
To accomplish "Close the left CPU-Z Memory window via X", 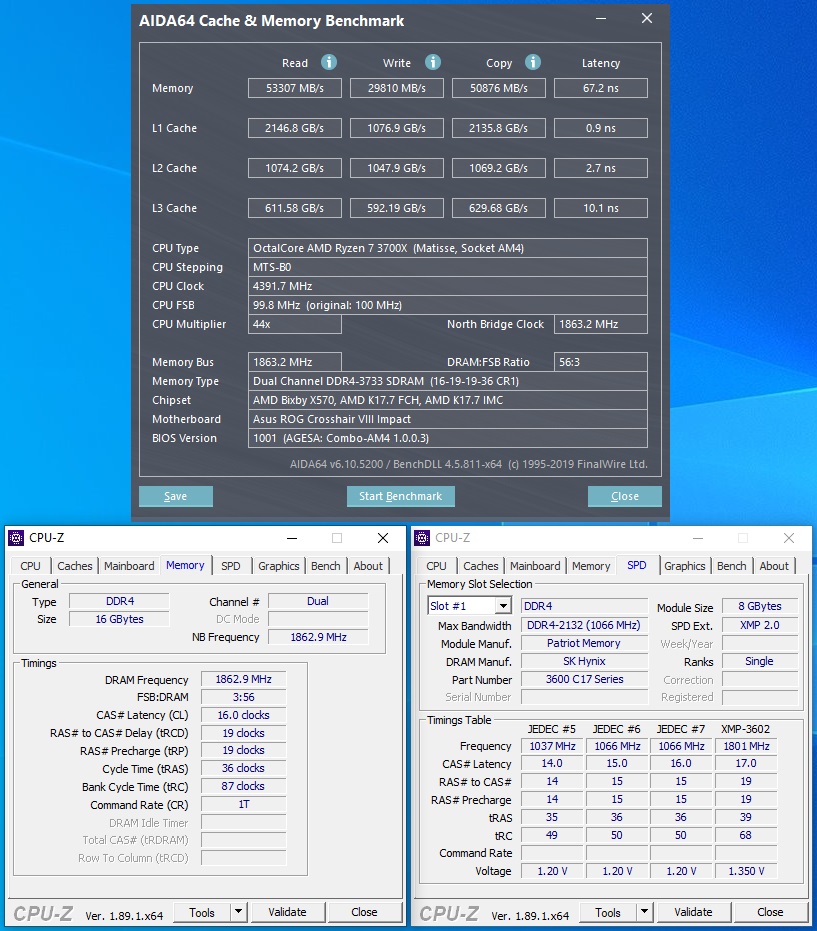I will click(383, 538).
